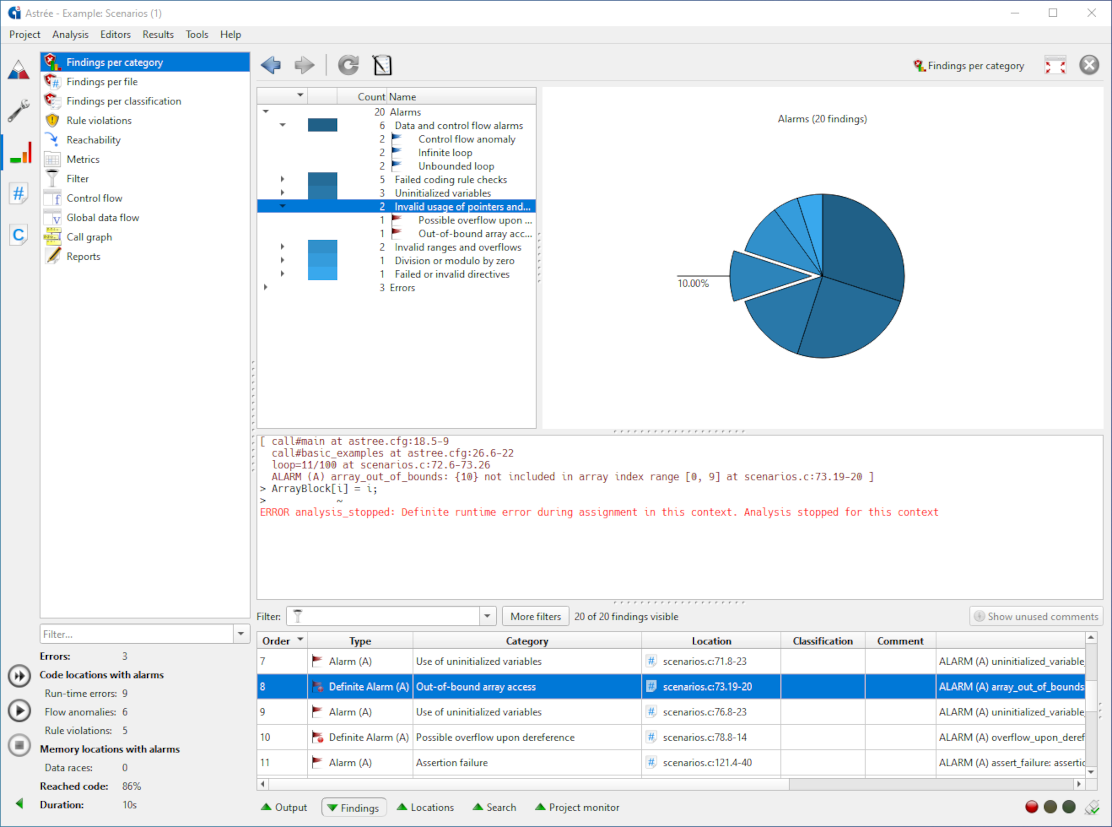Collapse Data and control flow alarms node
This screenshot has width=1112, height=827.
pos(282,125)
